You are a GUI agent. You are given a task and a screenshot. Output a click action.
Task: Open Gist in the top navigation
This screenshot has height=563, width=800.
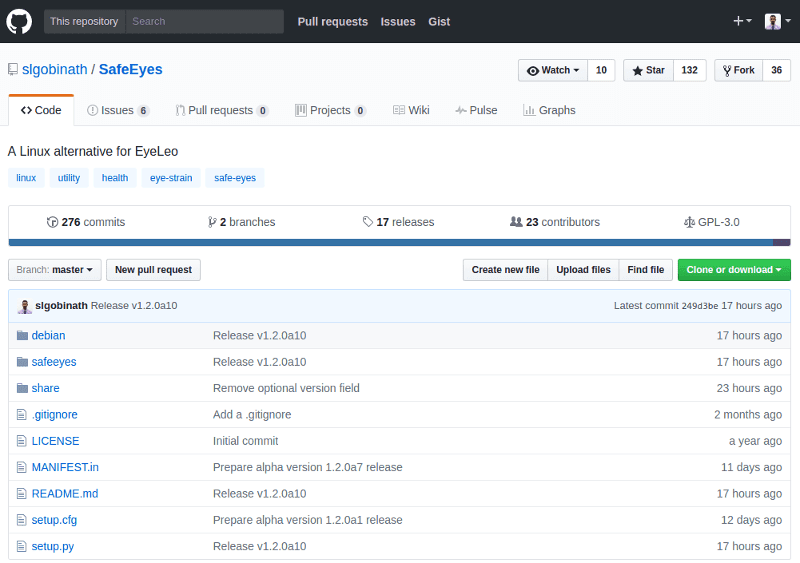tap(439, 21)
